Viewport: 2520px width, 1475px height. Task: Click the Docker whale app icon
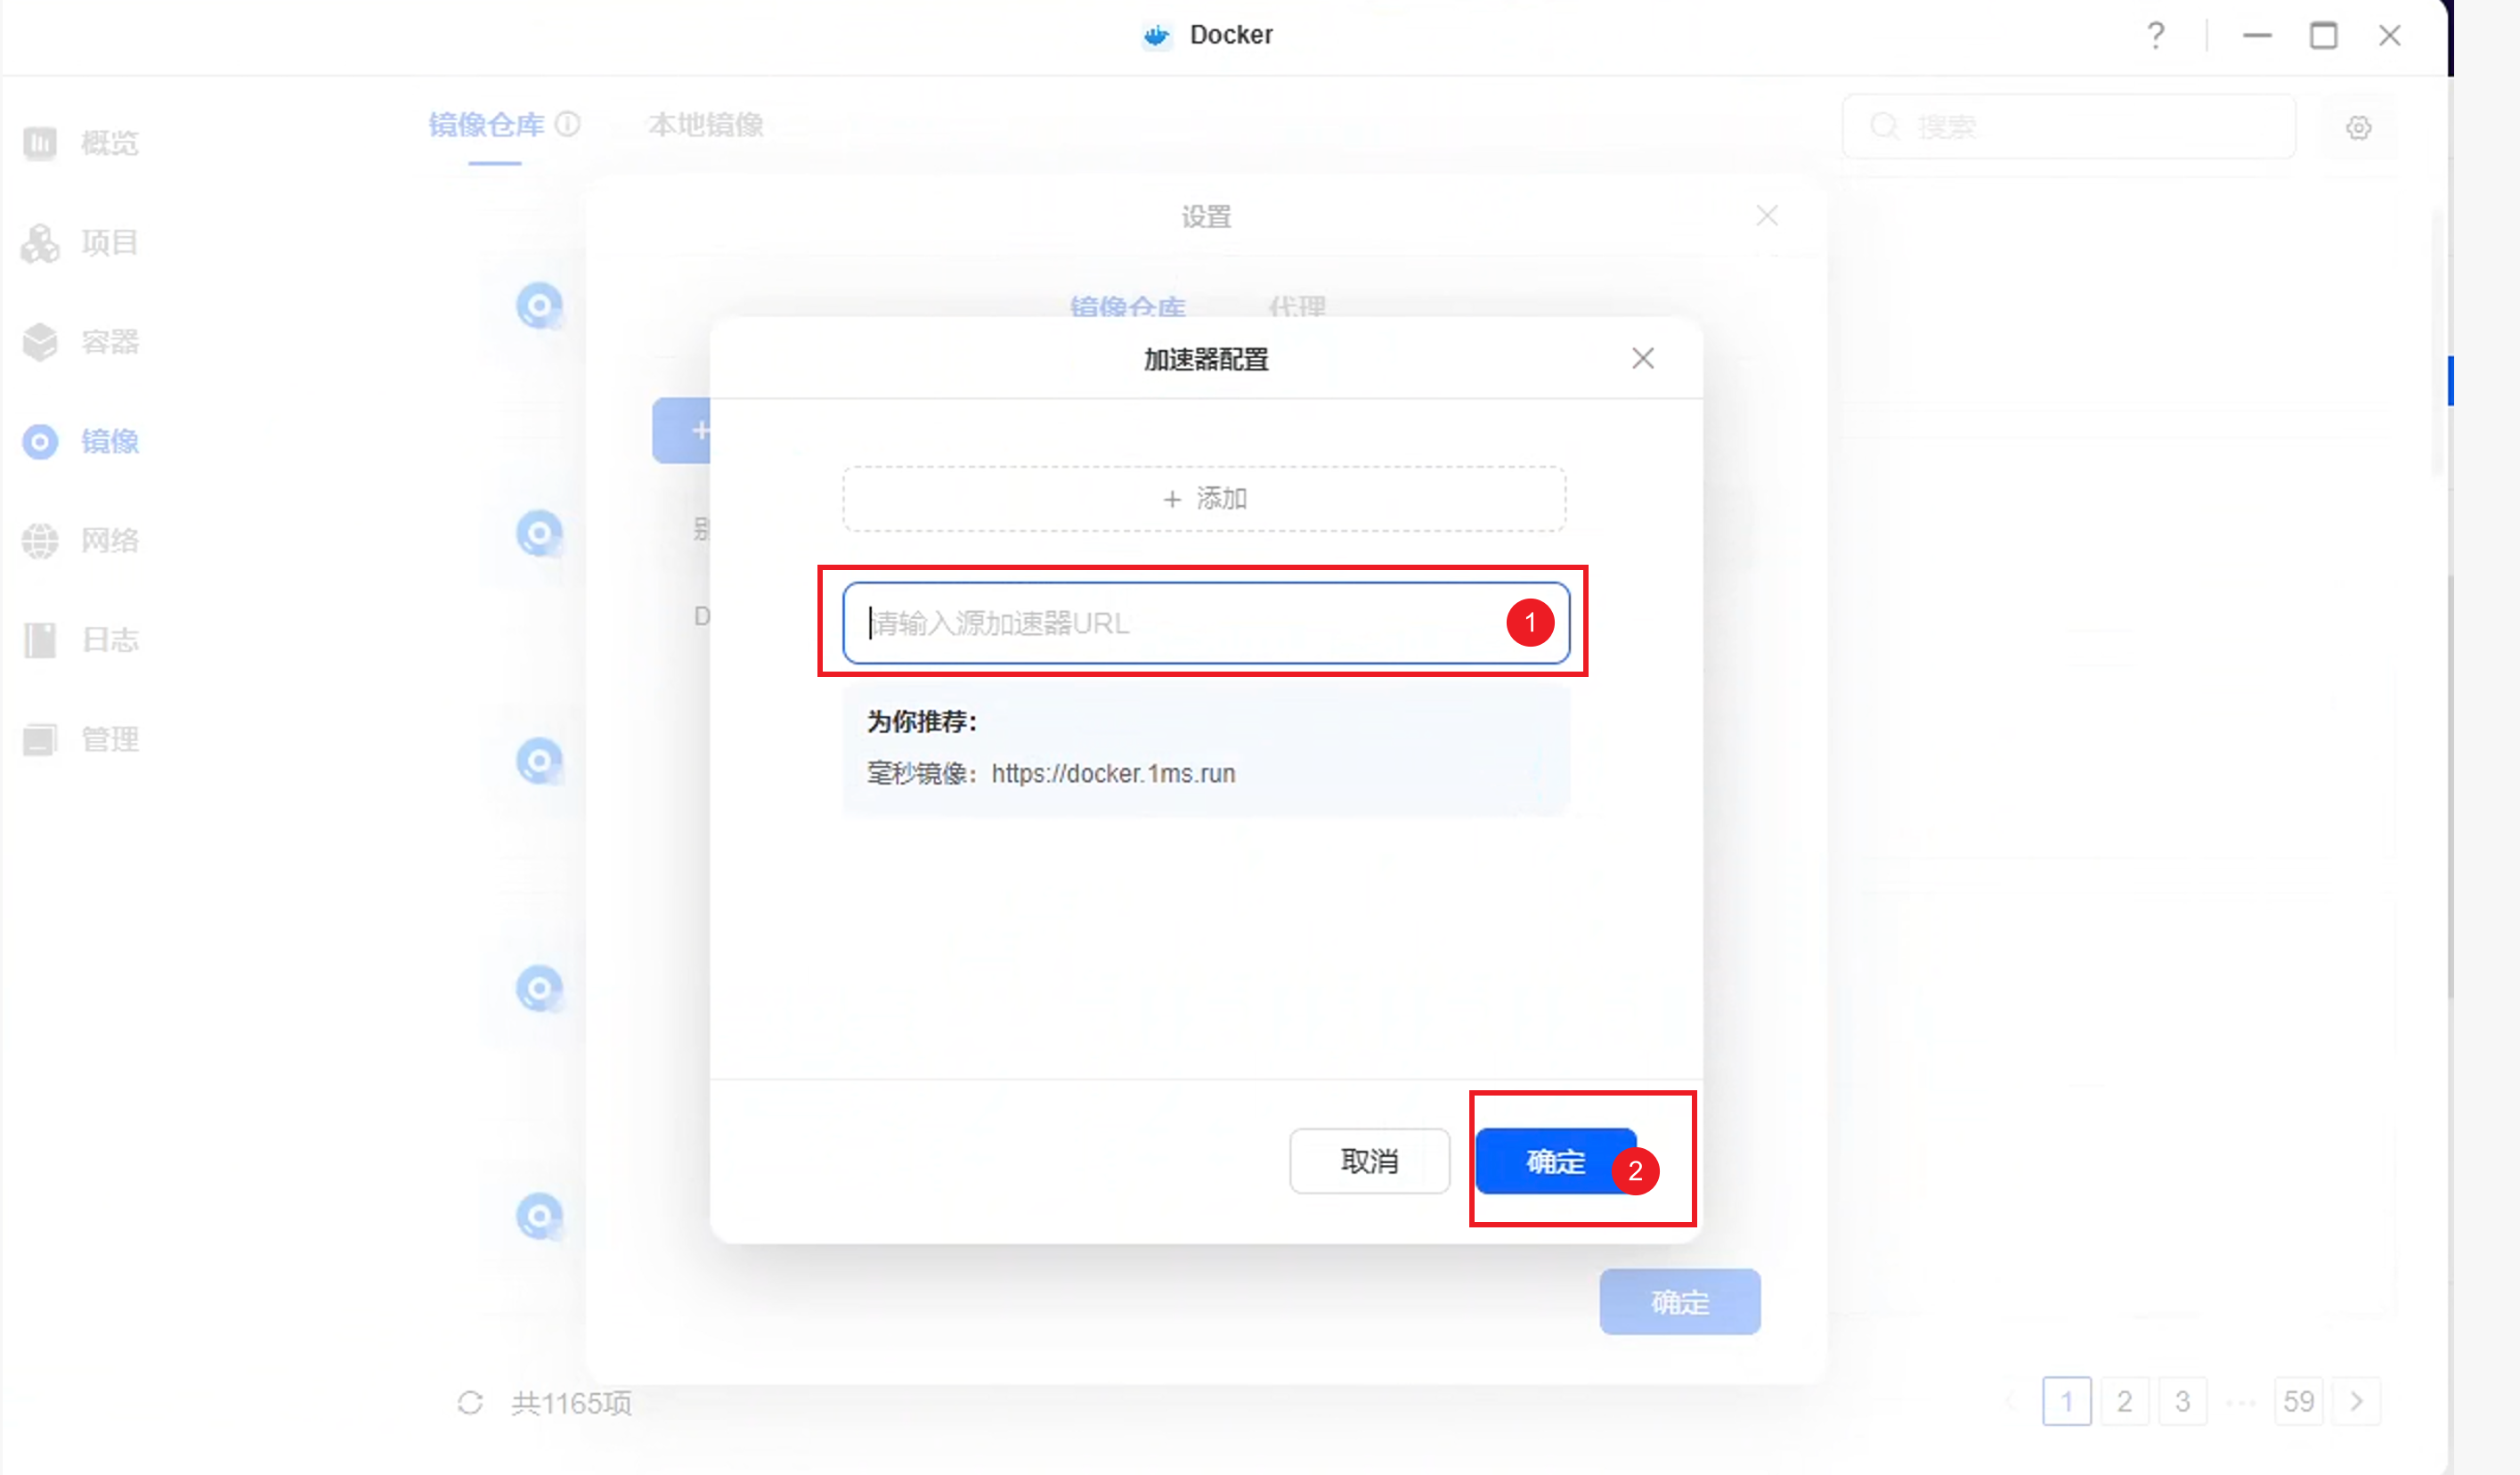coord(1156,35)
